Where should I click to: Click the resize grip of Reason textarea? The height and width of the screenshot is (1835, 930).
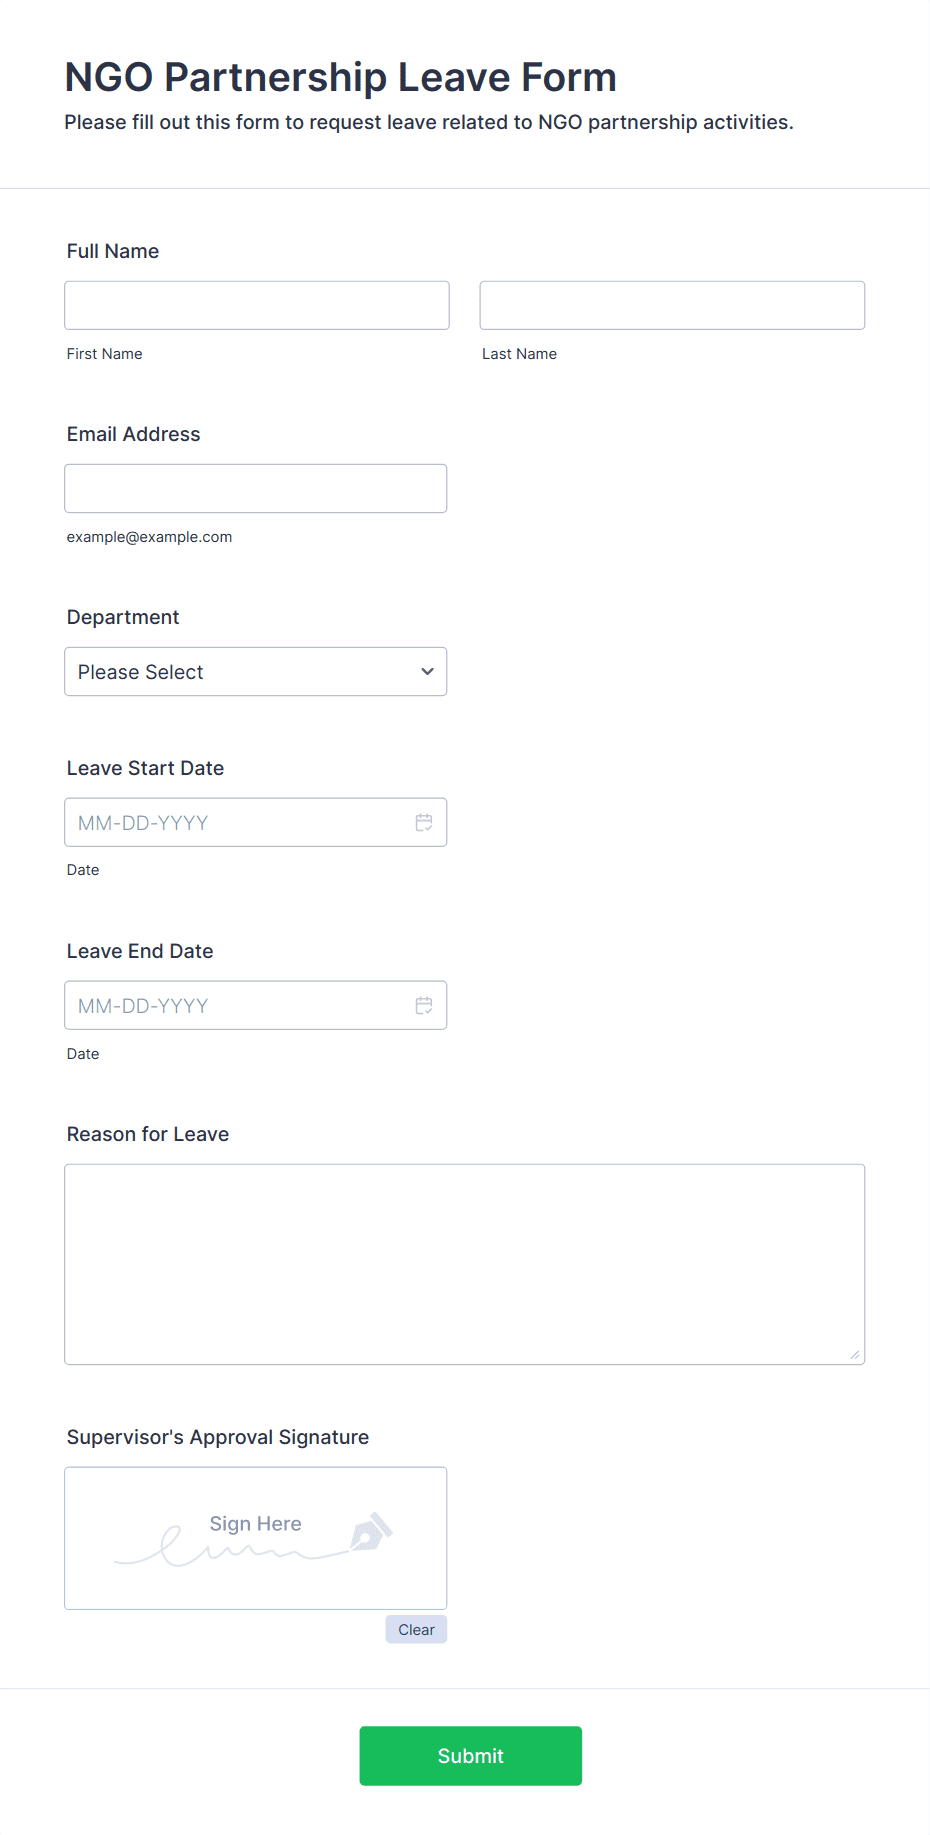click(x=854, y=1354)
